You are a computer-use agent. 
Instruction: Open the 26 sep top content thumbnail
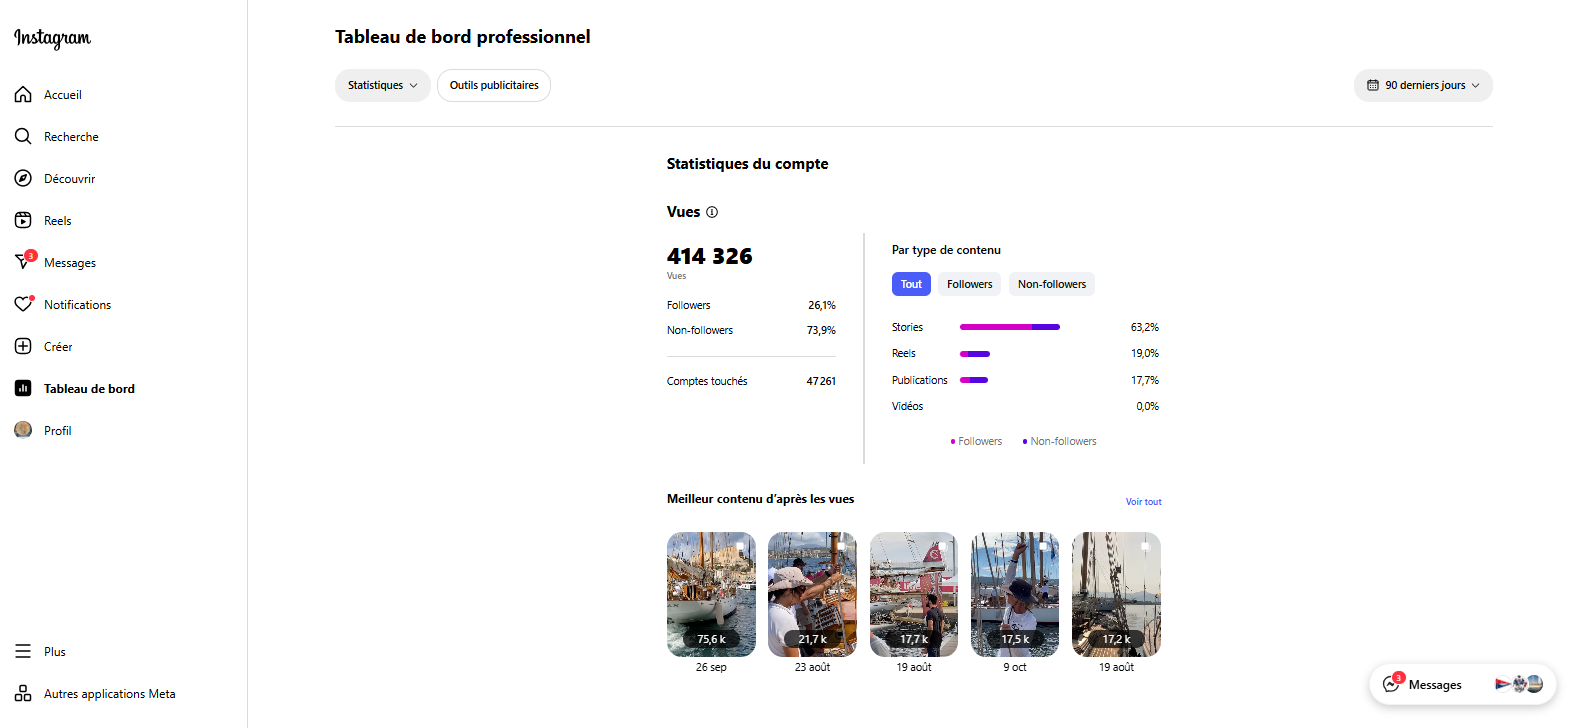(x=711, y=594)
